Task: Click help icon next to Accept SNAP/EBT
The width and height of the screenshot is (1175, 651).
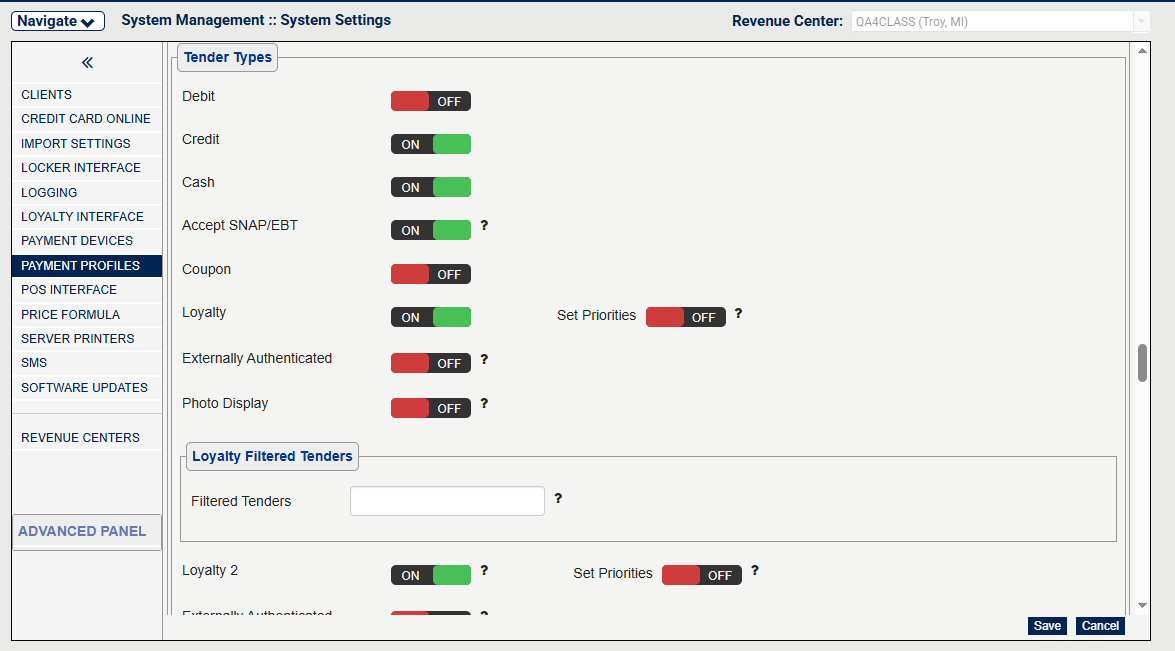Action: pos(484,226)
